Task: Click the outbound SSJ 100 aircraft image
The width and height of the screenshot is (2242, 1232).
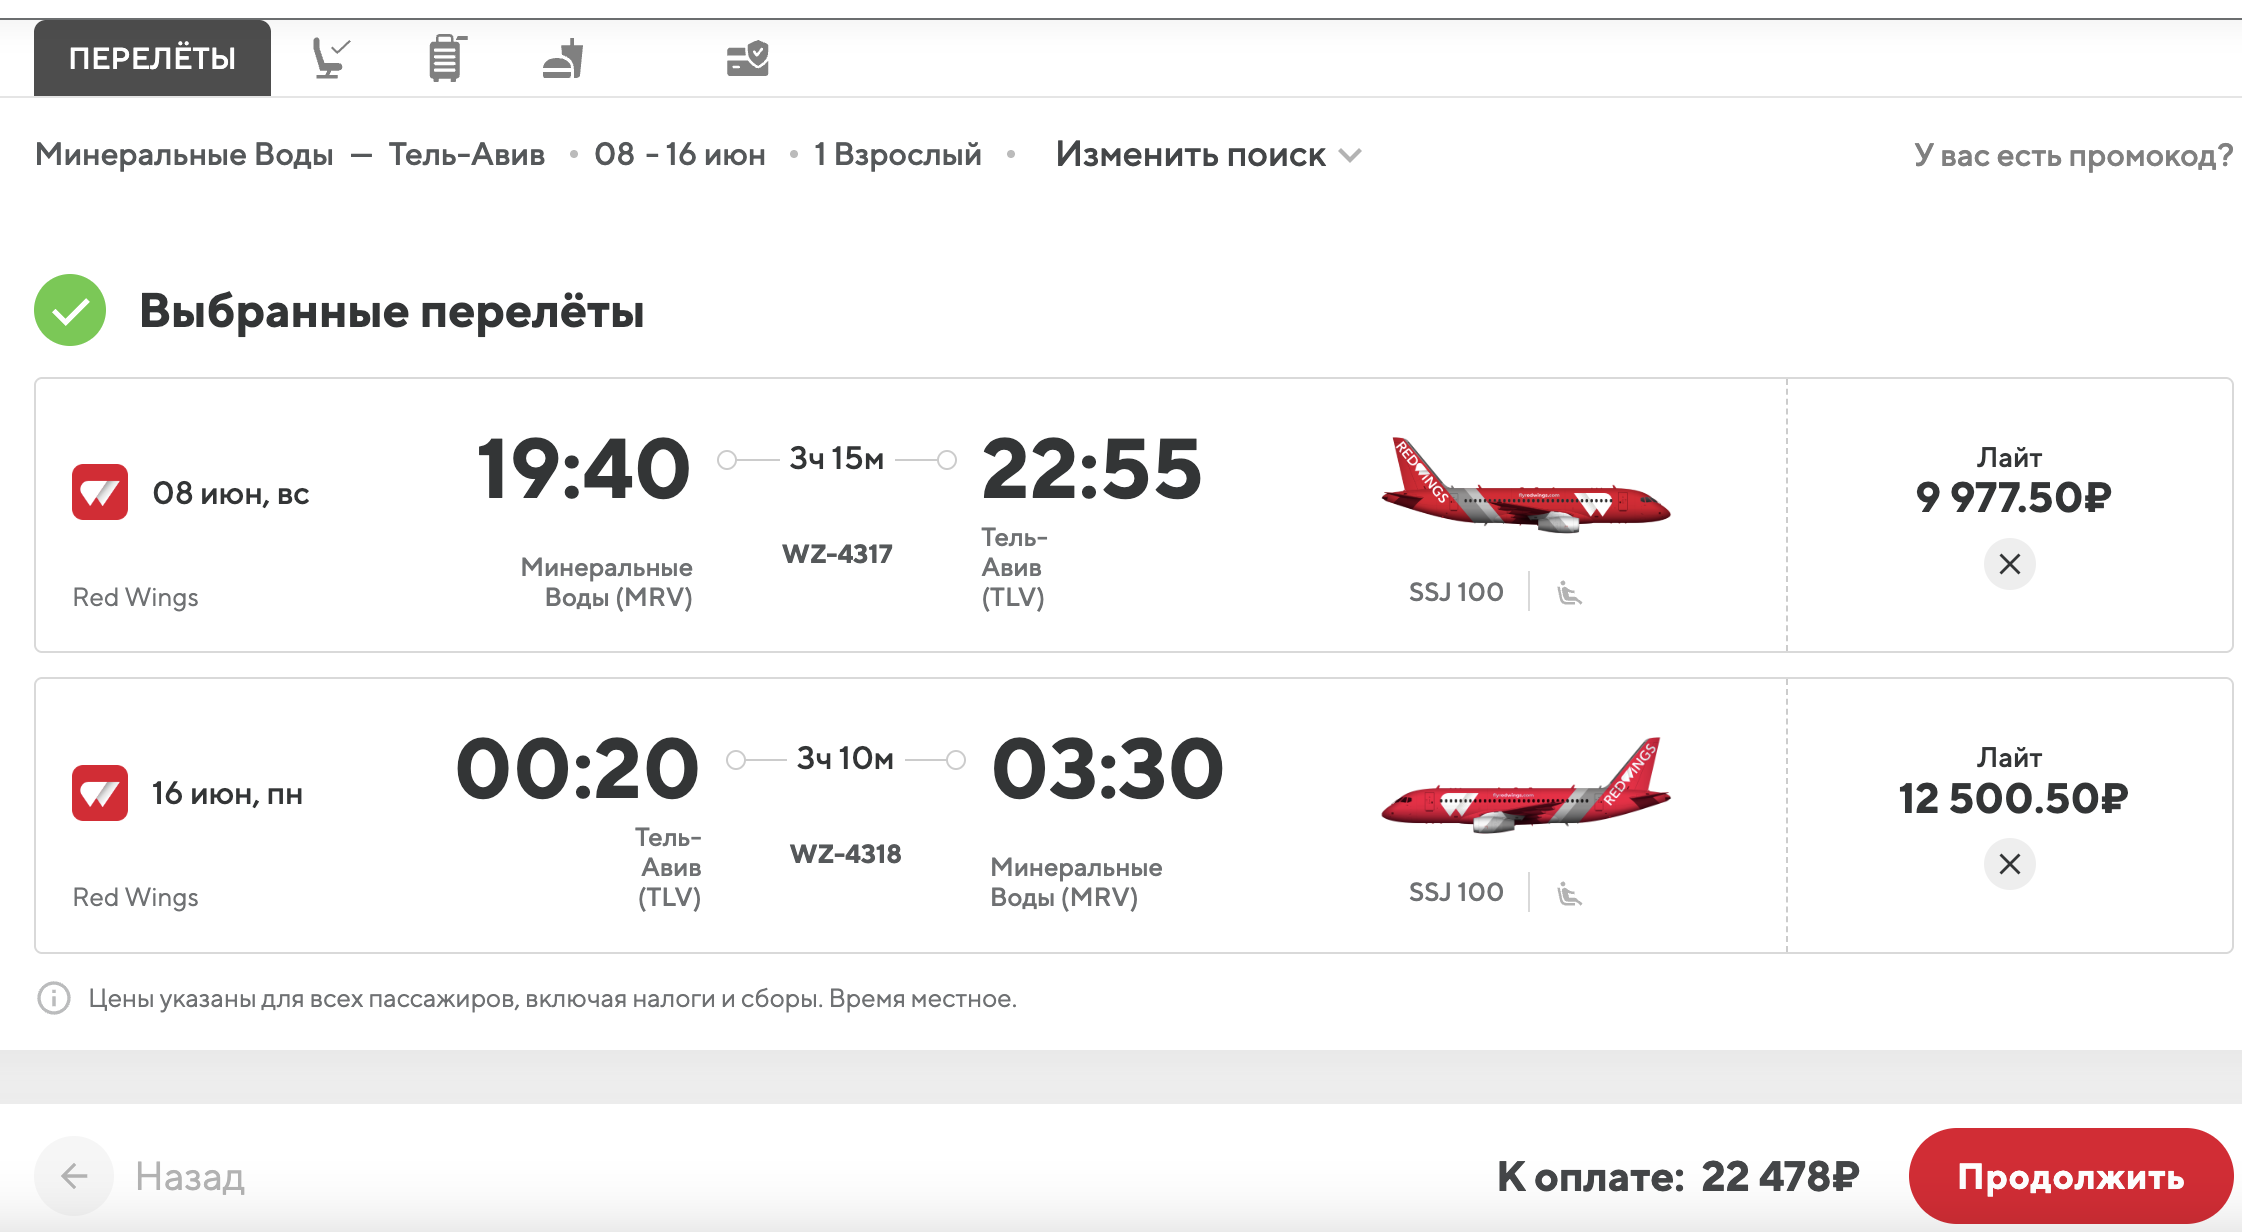Action: pos(1524,486)
